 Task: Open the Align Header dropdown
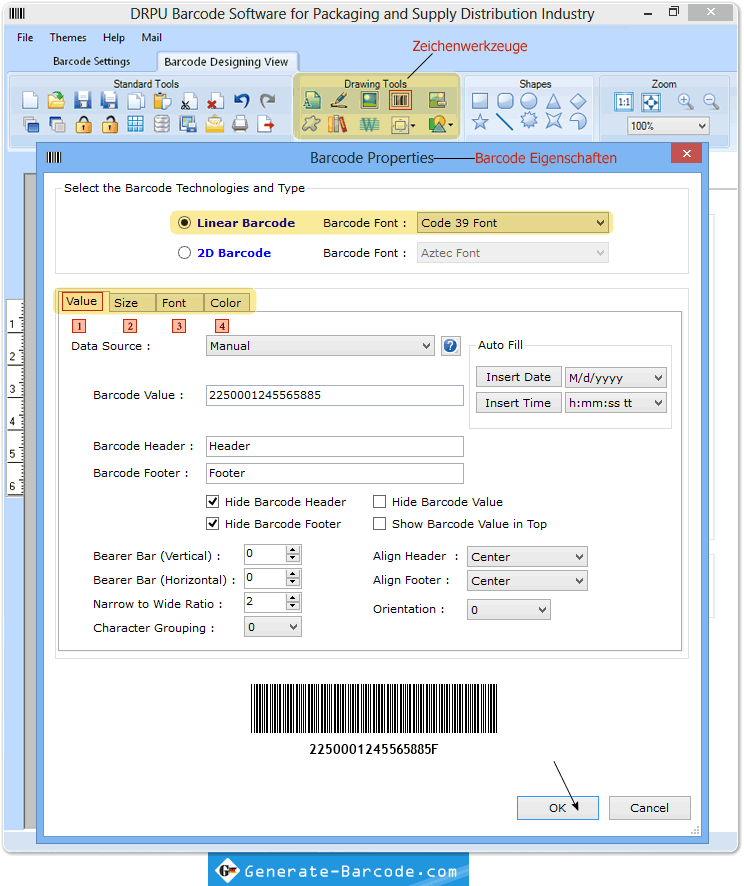click(527, 557)
